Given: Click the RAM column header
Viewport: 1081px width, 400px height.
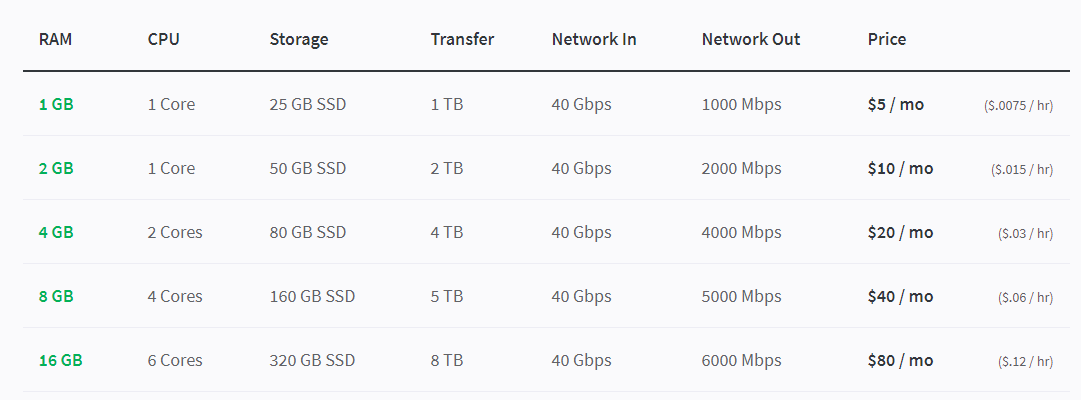Looking at the screenshot, I should pyautogui.click(x=55, y=39).
